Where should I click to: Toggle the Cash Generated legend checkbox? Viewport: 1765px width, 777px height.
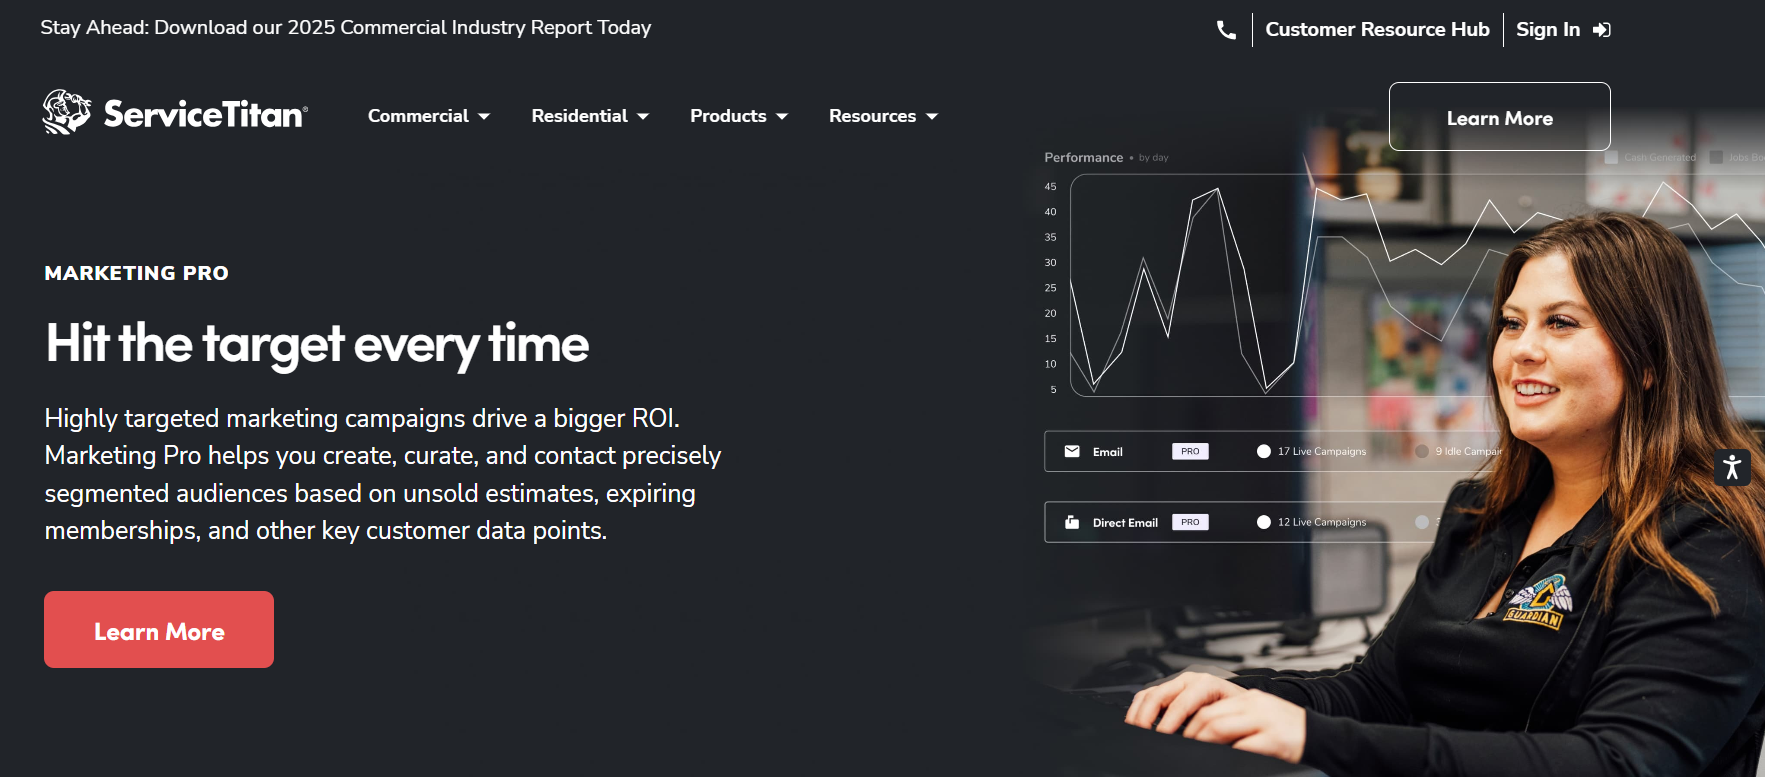tap(1611, 158)
